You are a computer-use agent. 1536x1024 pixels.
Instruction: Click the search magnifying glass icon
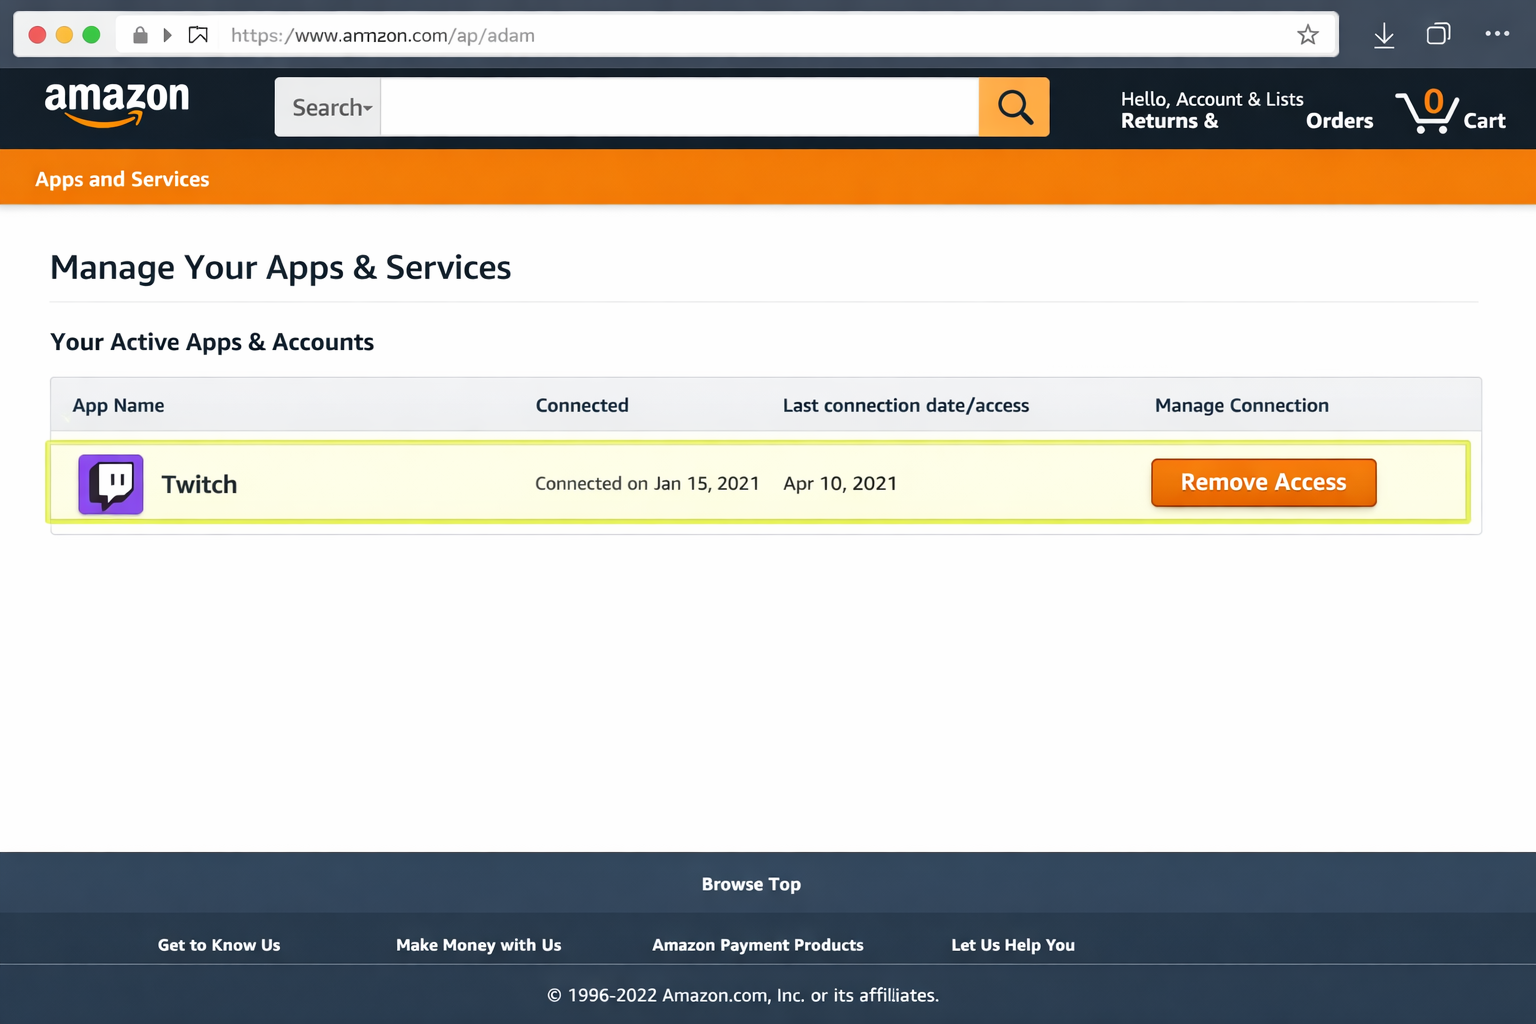[x=1013, y=106]
